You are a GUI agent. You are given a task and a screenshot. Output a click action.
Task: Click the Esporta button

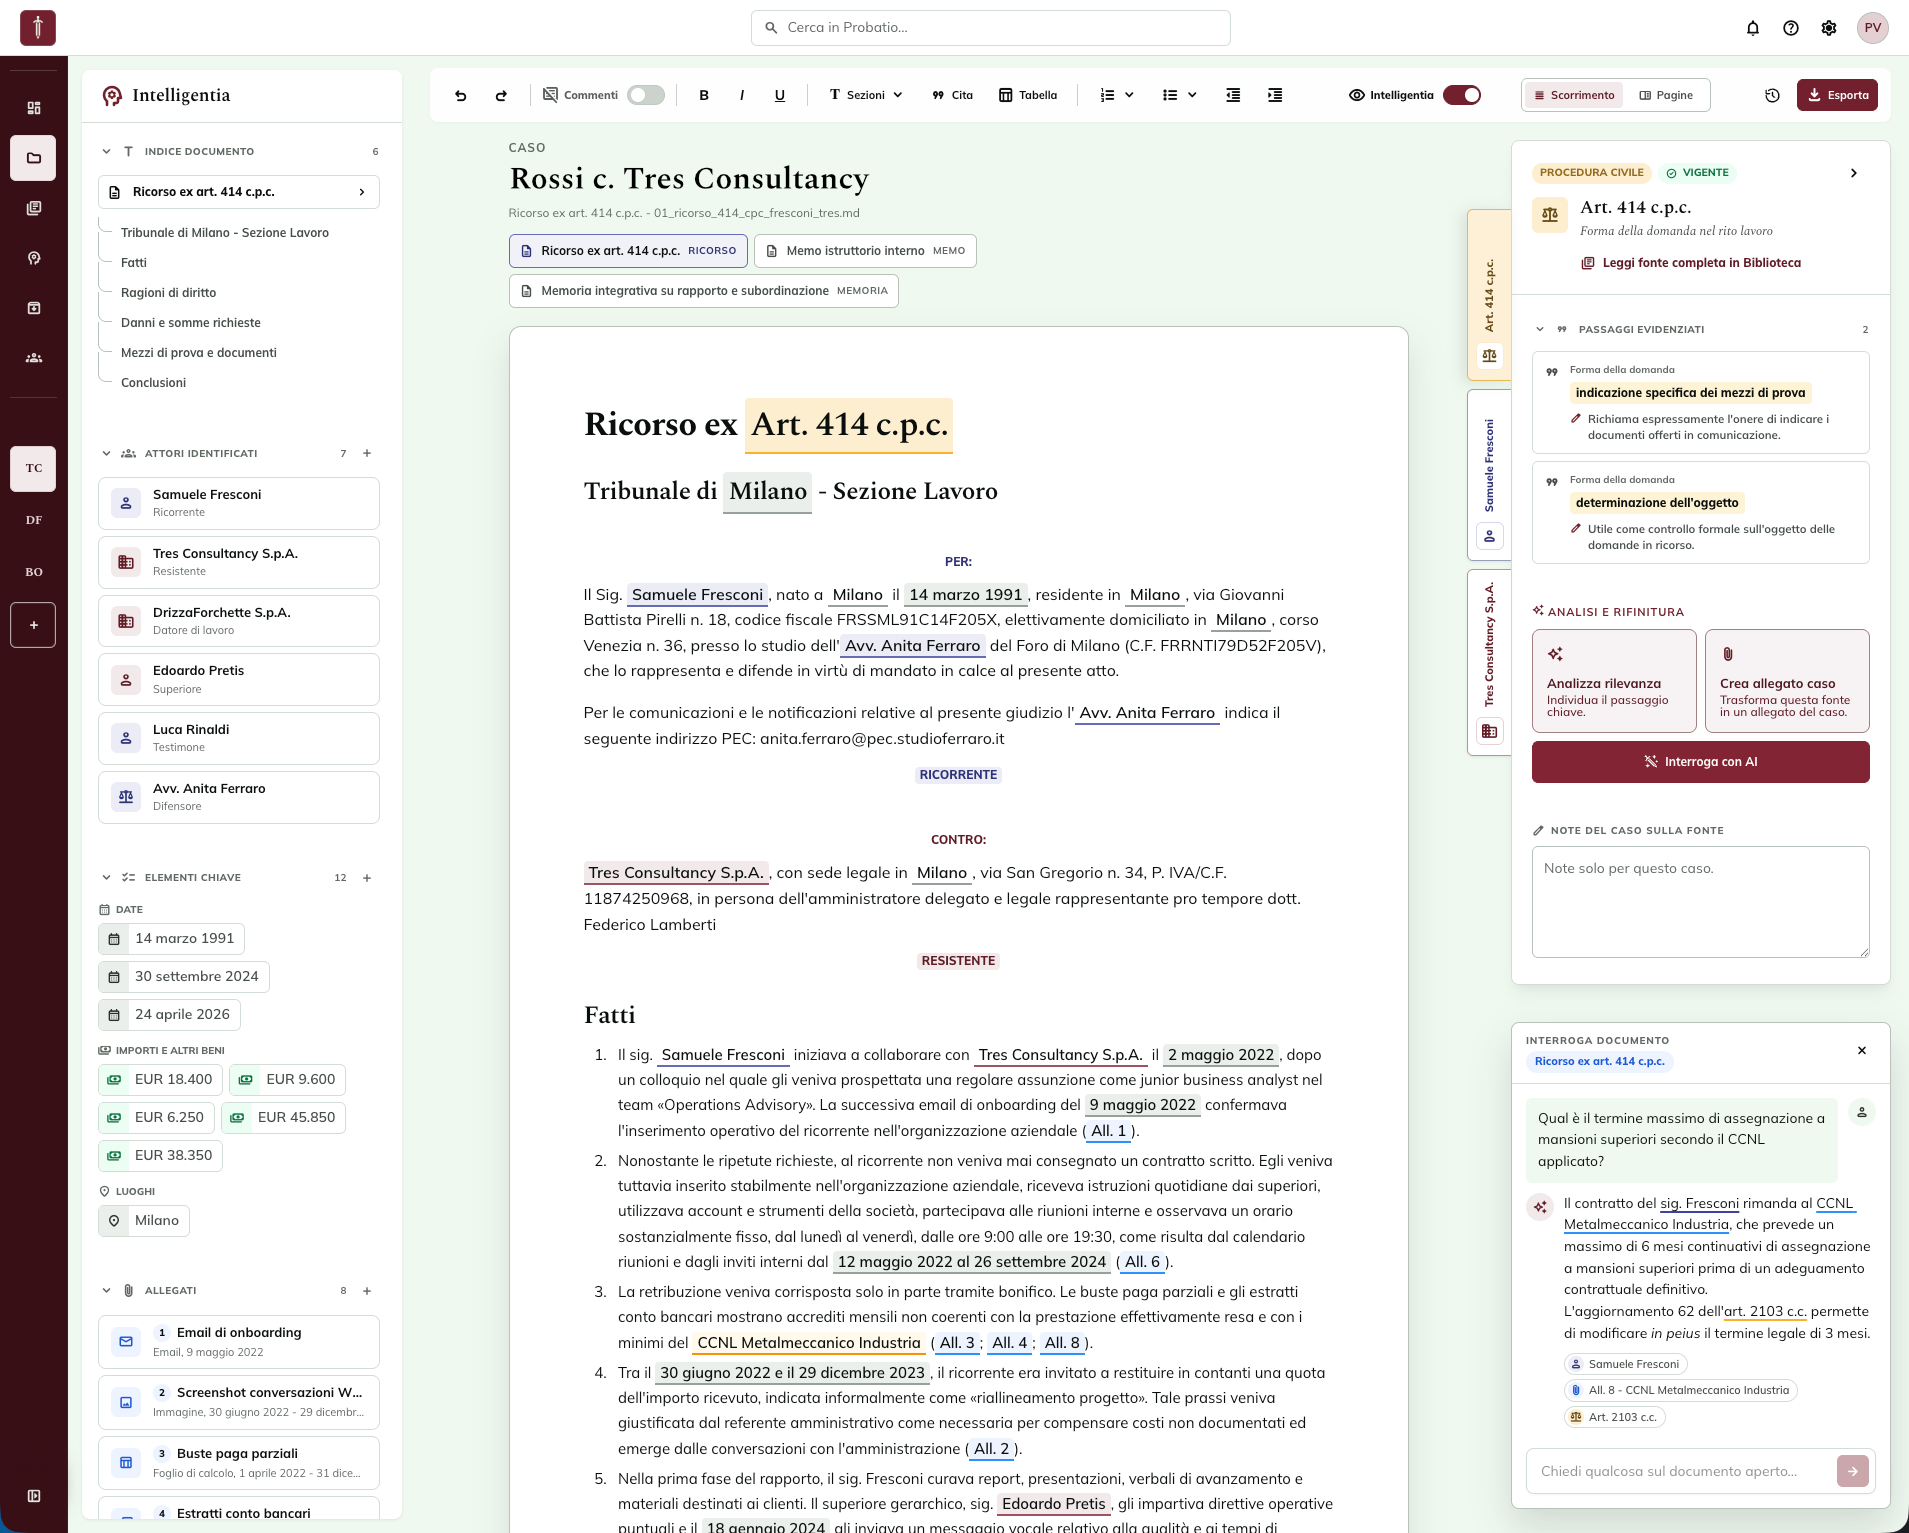[1837, 95]
